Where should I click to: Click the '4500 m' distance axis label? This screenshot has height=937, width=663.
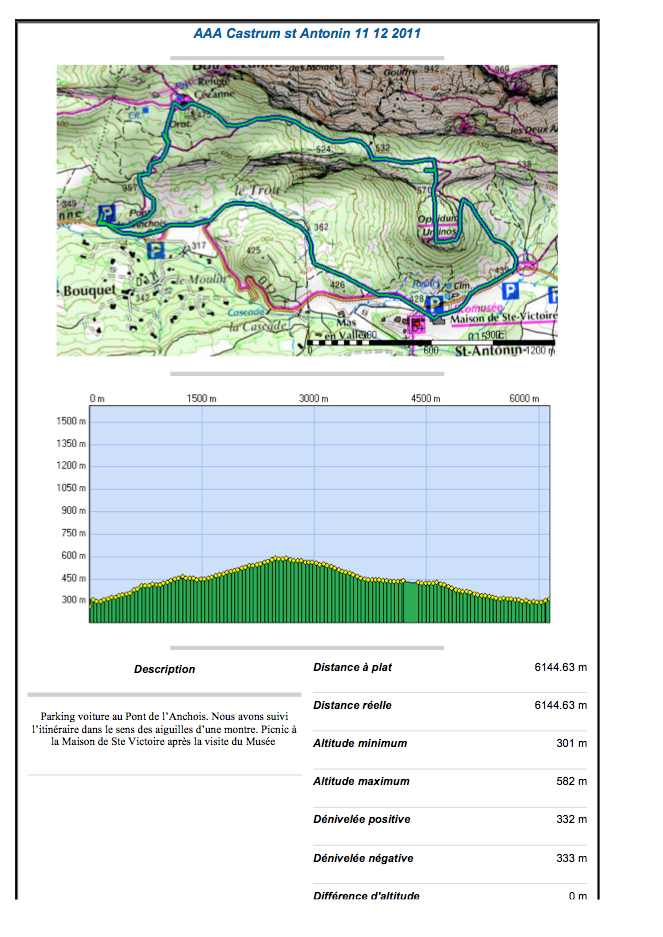426,399
